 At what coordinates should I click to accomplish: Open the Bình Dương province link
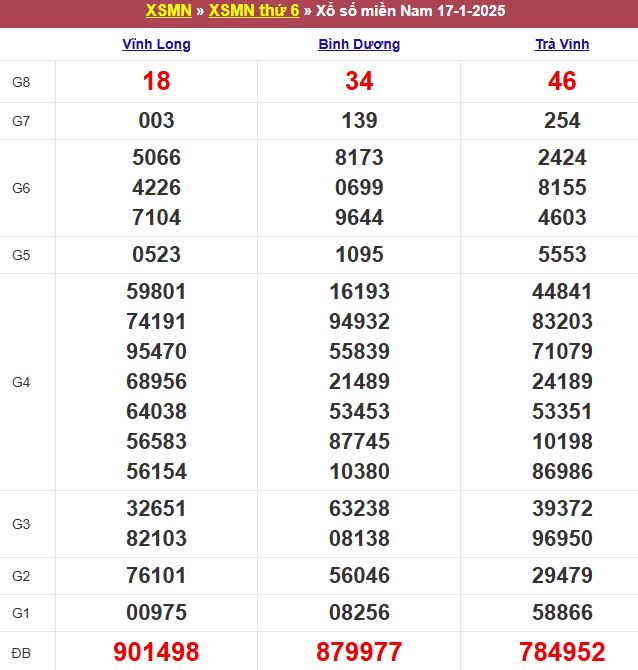point(359,44)
